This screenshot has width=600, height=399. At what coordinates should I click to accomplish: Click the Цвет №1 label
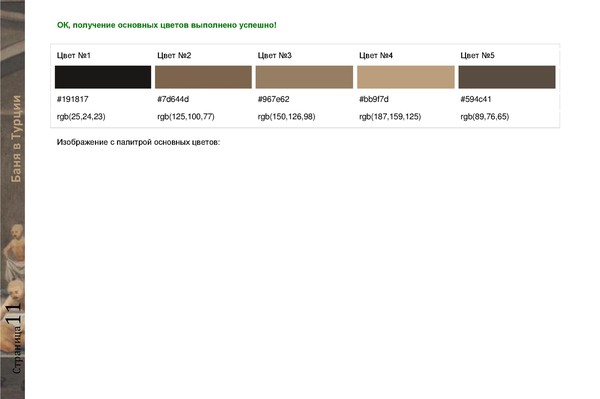pyautogui.click(x=74, y=55)
